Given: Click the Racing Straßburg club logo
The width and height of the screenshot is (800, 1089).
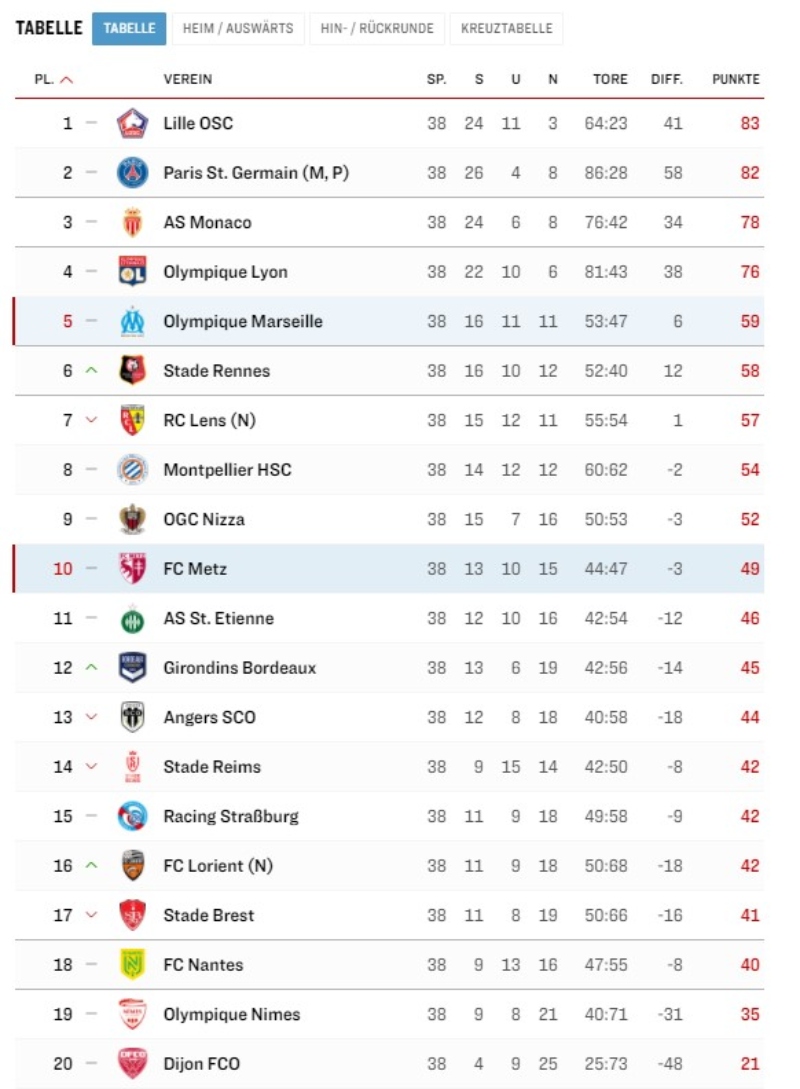Looking at the screenshot, I should point(132,816).
